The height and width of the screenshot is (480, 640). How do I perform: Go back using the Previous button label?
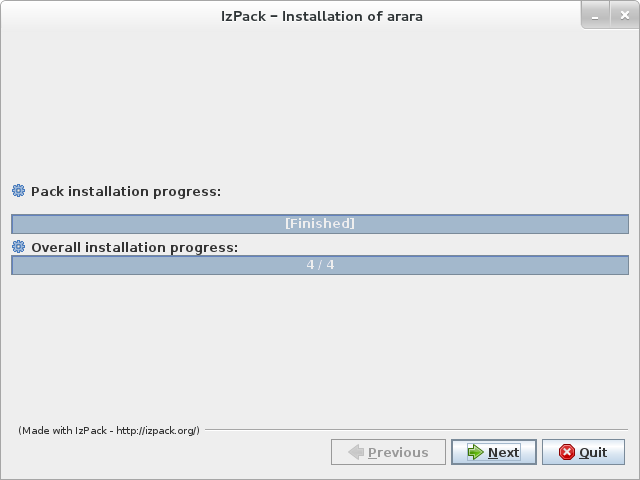point(398,452)
